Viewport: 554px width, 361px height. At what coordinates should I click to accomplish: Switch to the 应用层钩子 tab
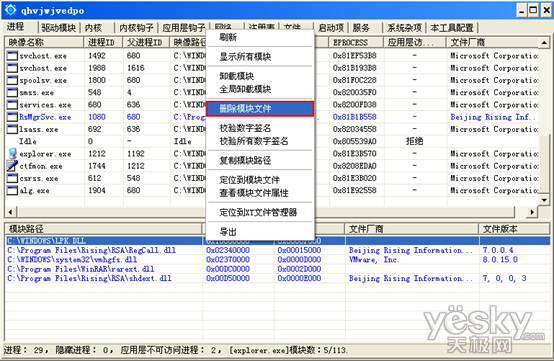click(183, 28)
